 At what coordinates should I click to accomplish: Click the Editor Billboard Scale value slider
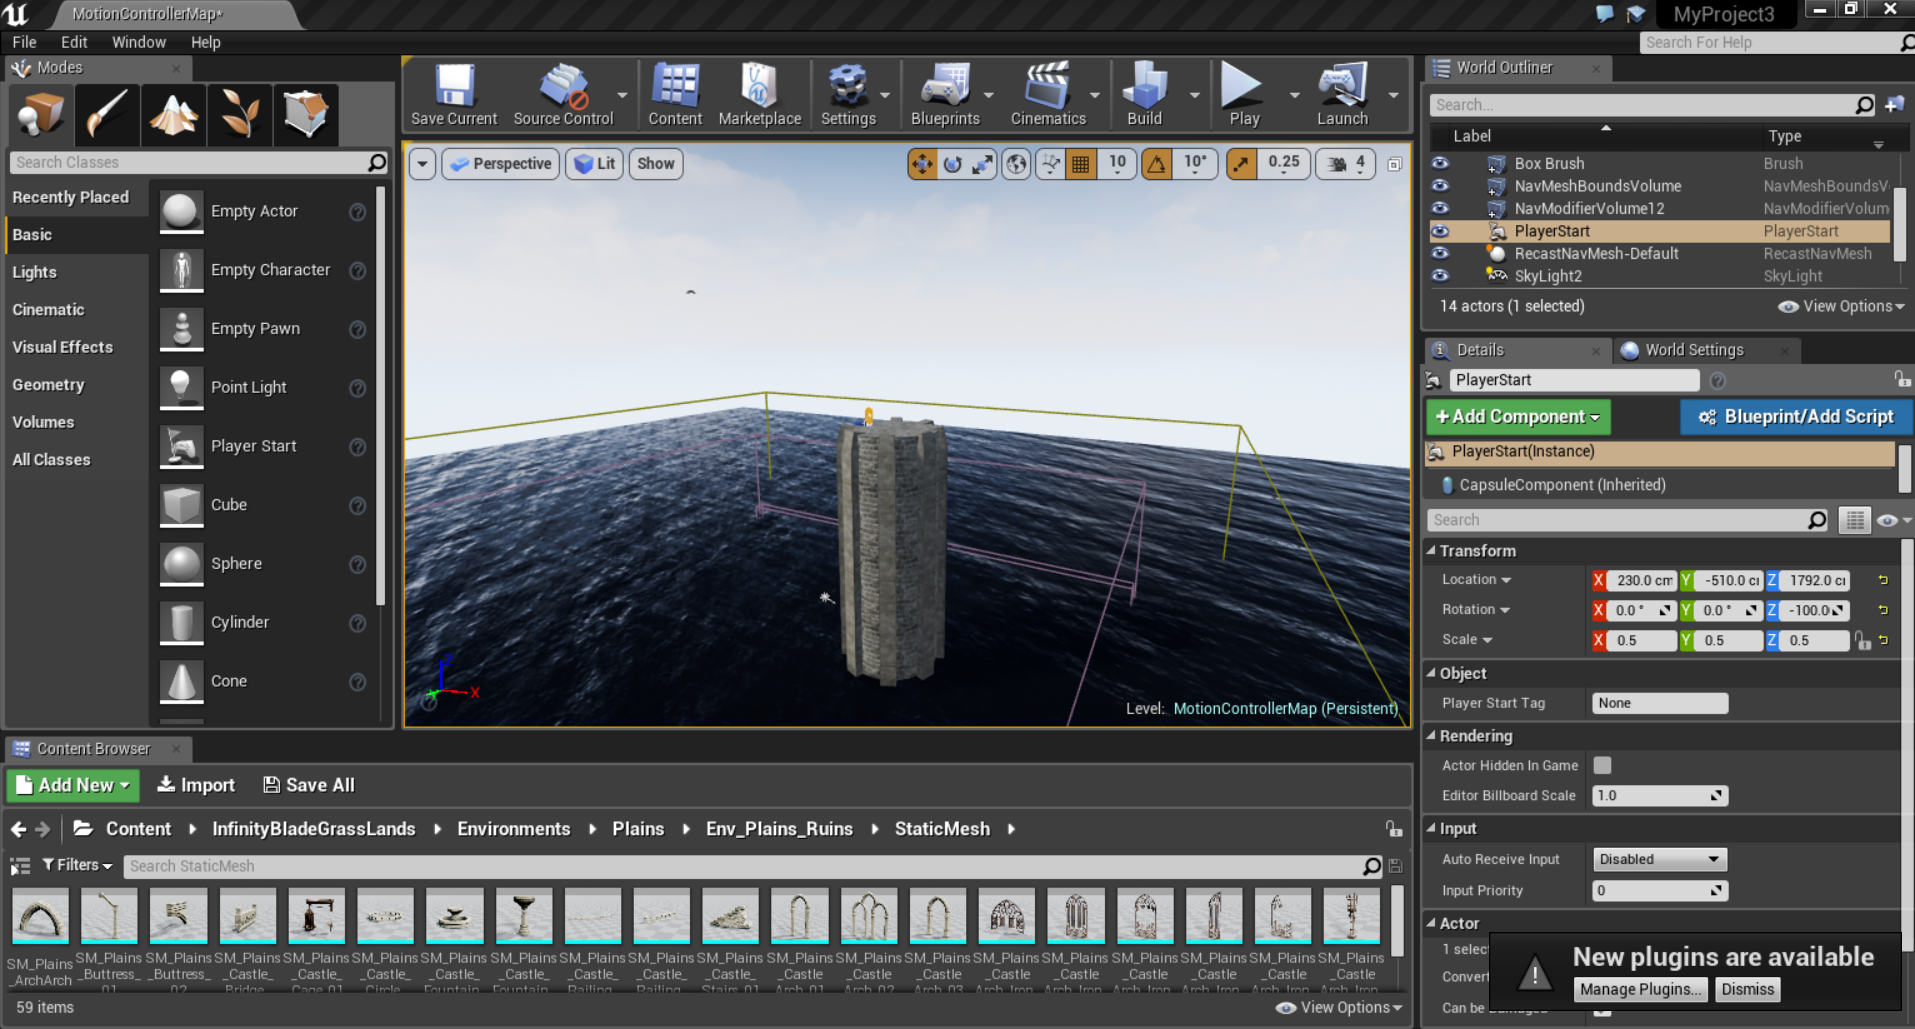click(x=1659, y=796)
